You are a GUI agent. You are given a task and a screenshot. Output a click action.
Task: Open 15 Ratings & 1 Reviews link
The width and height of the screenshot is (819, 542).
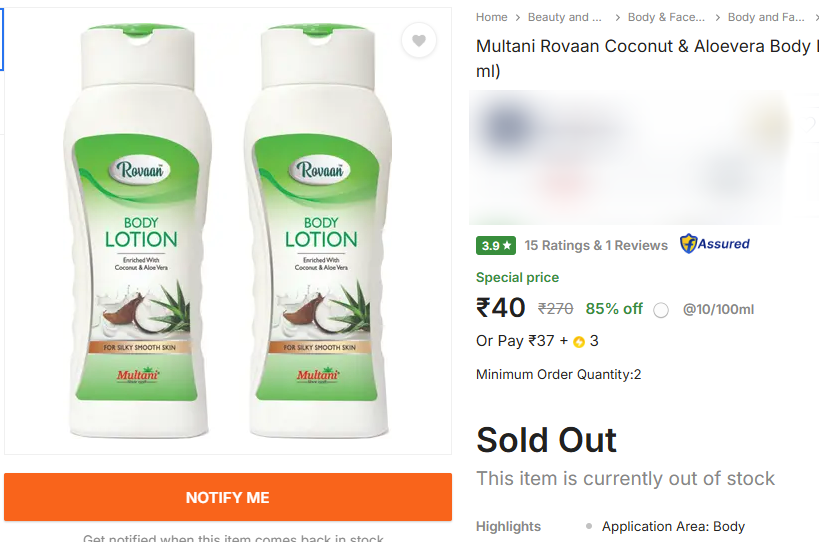pyautogui.click(x=596, y=245)
